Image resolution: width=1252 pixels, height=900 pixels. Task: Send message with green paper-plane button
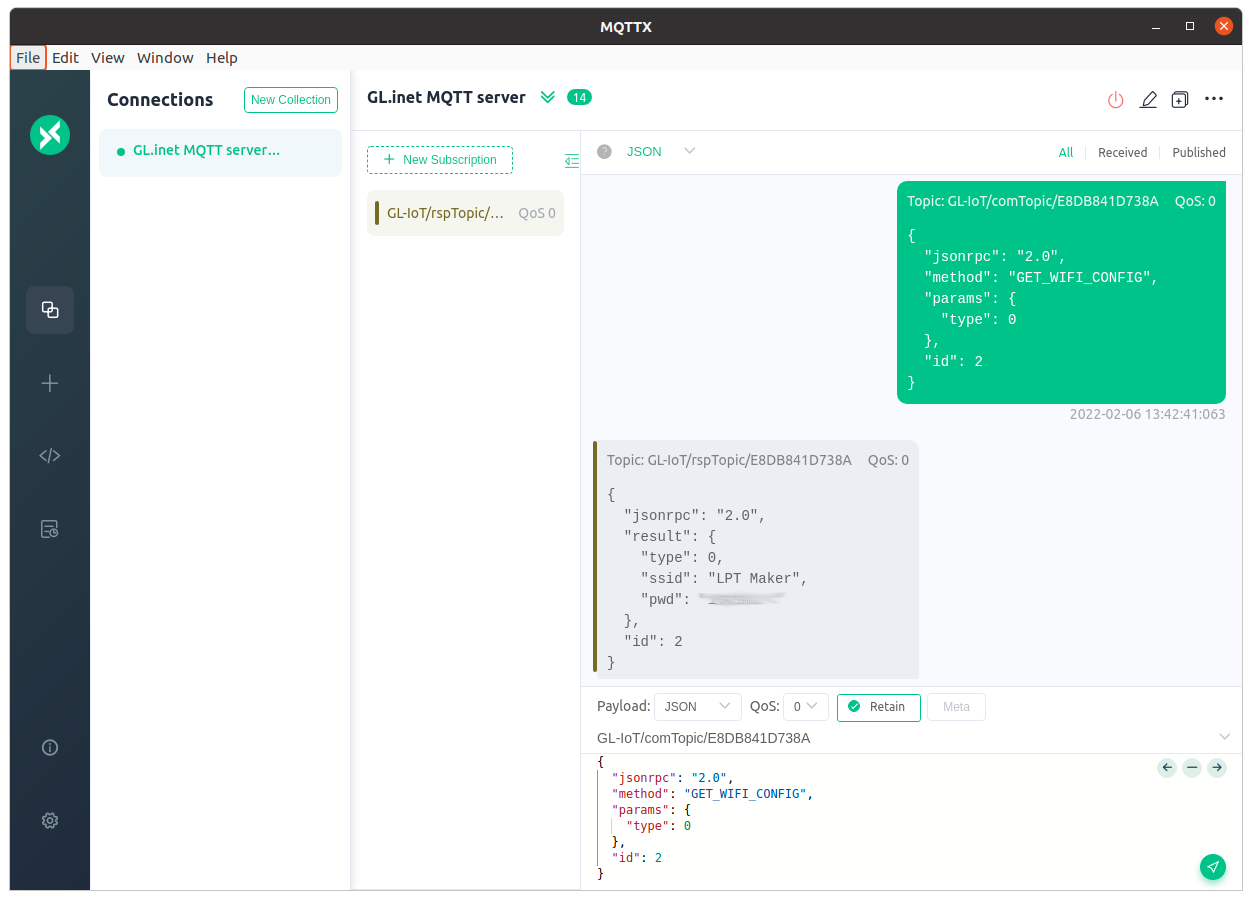coord(1213,867)
